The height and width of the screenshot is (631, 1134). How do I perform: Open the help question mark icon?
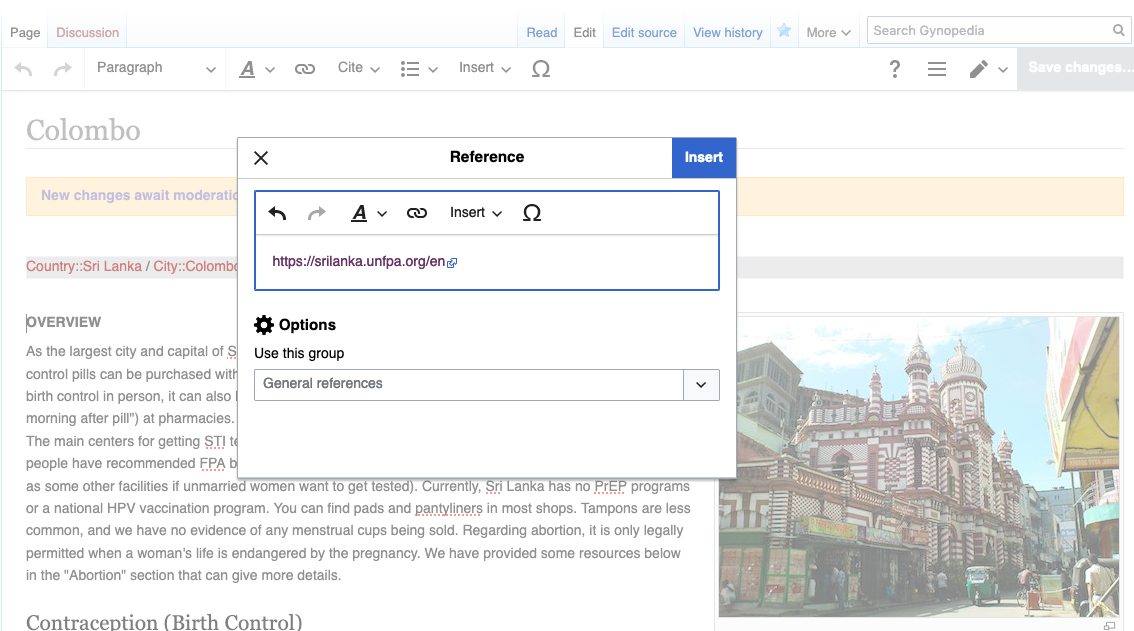895,68
